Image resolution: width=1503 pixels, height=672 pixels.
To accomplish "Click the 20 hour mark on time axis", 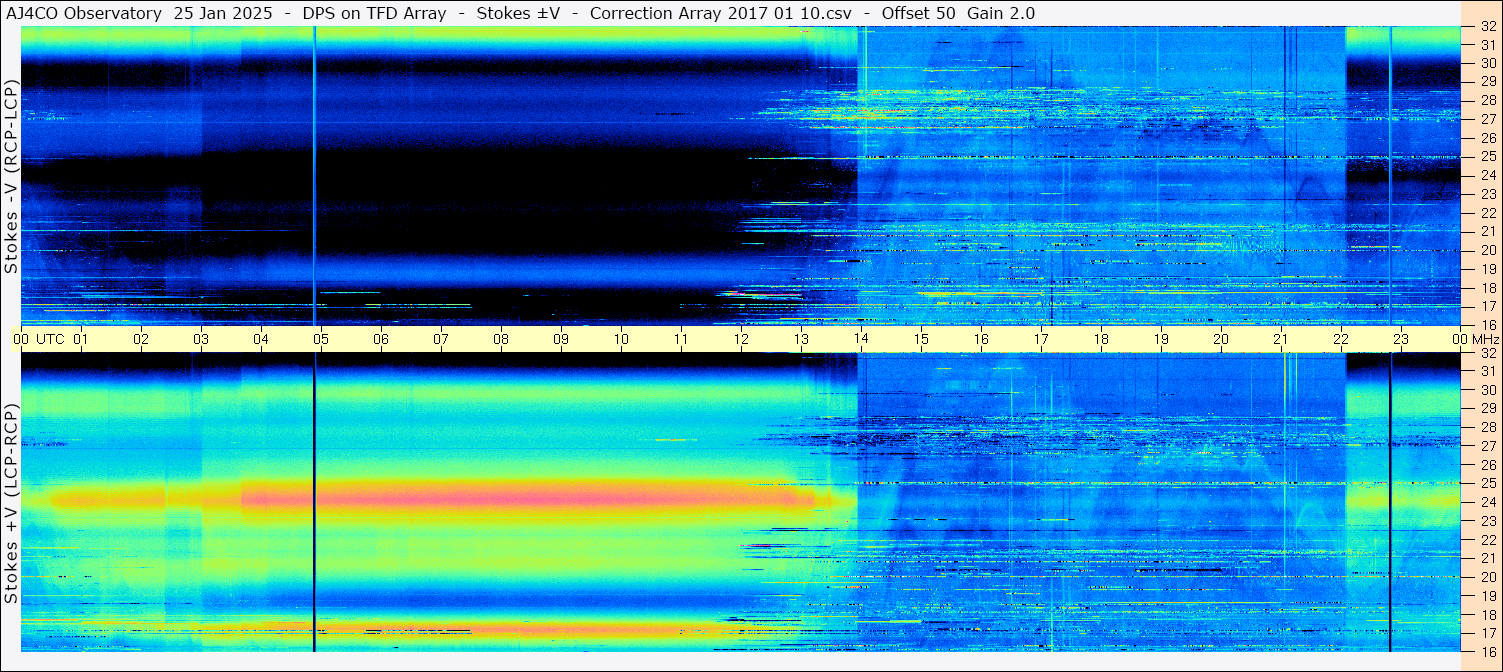I will [x=1221, y=339].
